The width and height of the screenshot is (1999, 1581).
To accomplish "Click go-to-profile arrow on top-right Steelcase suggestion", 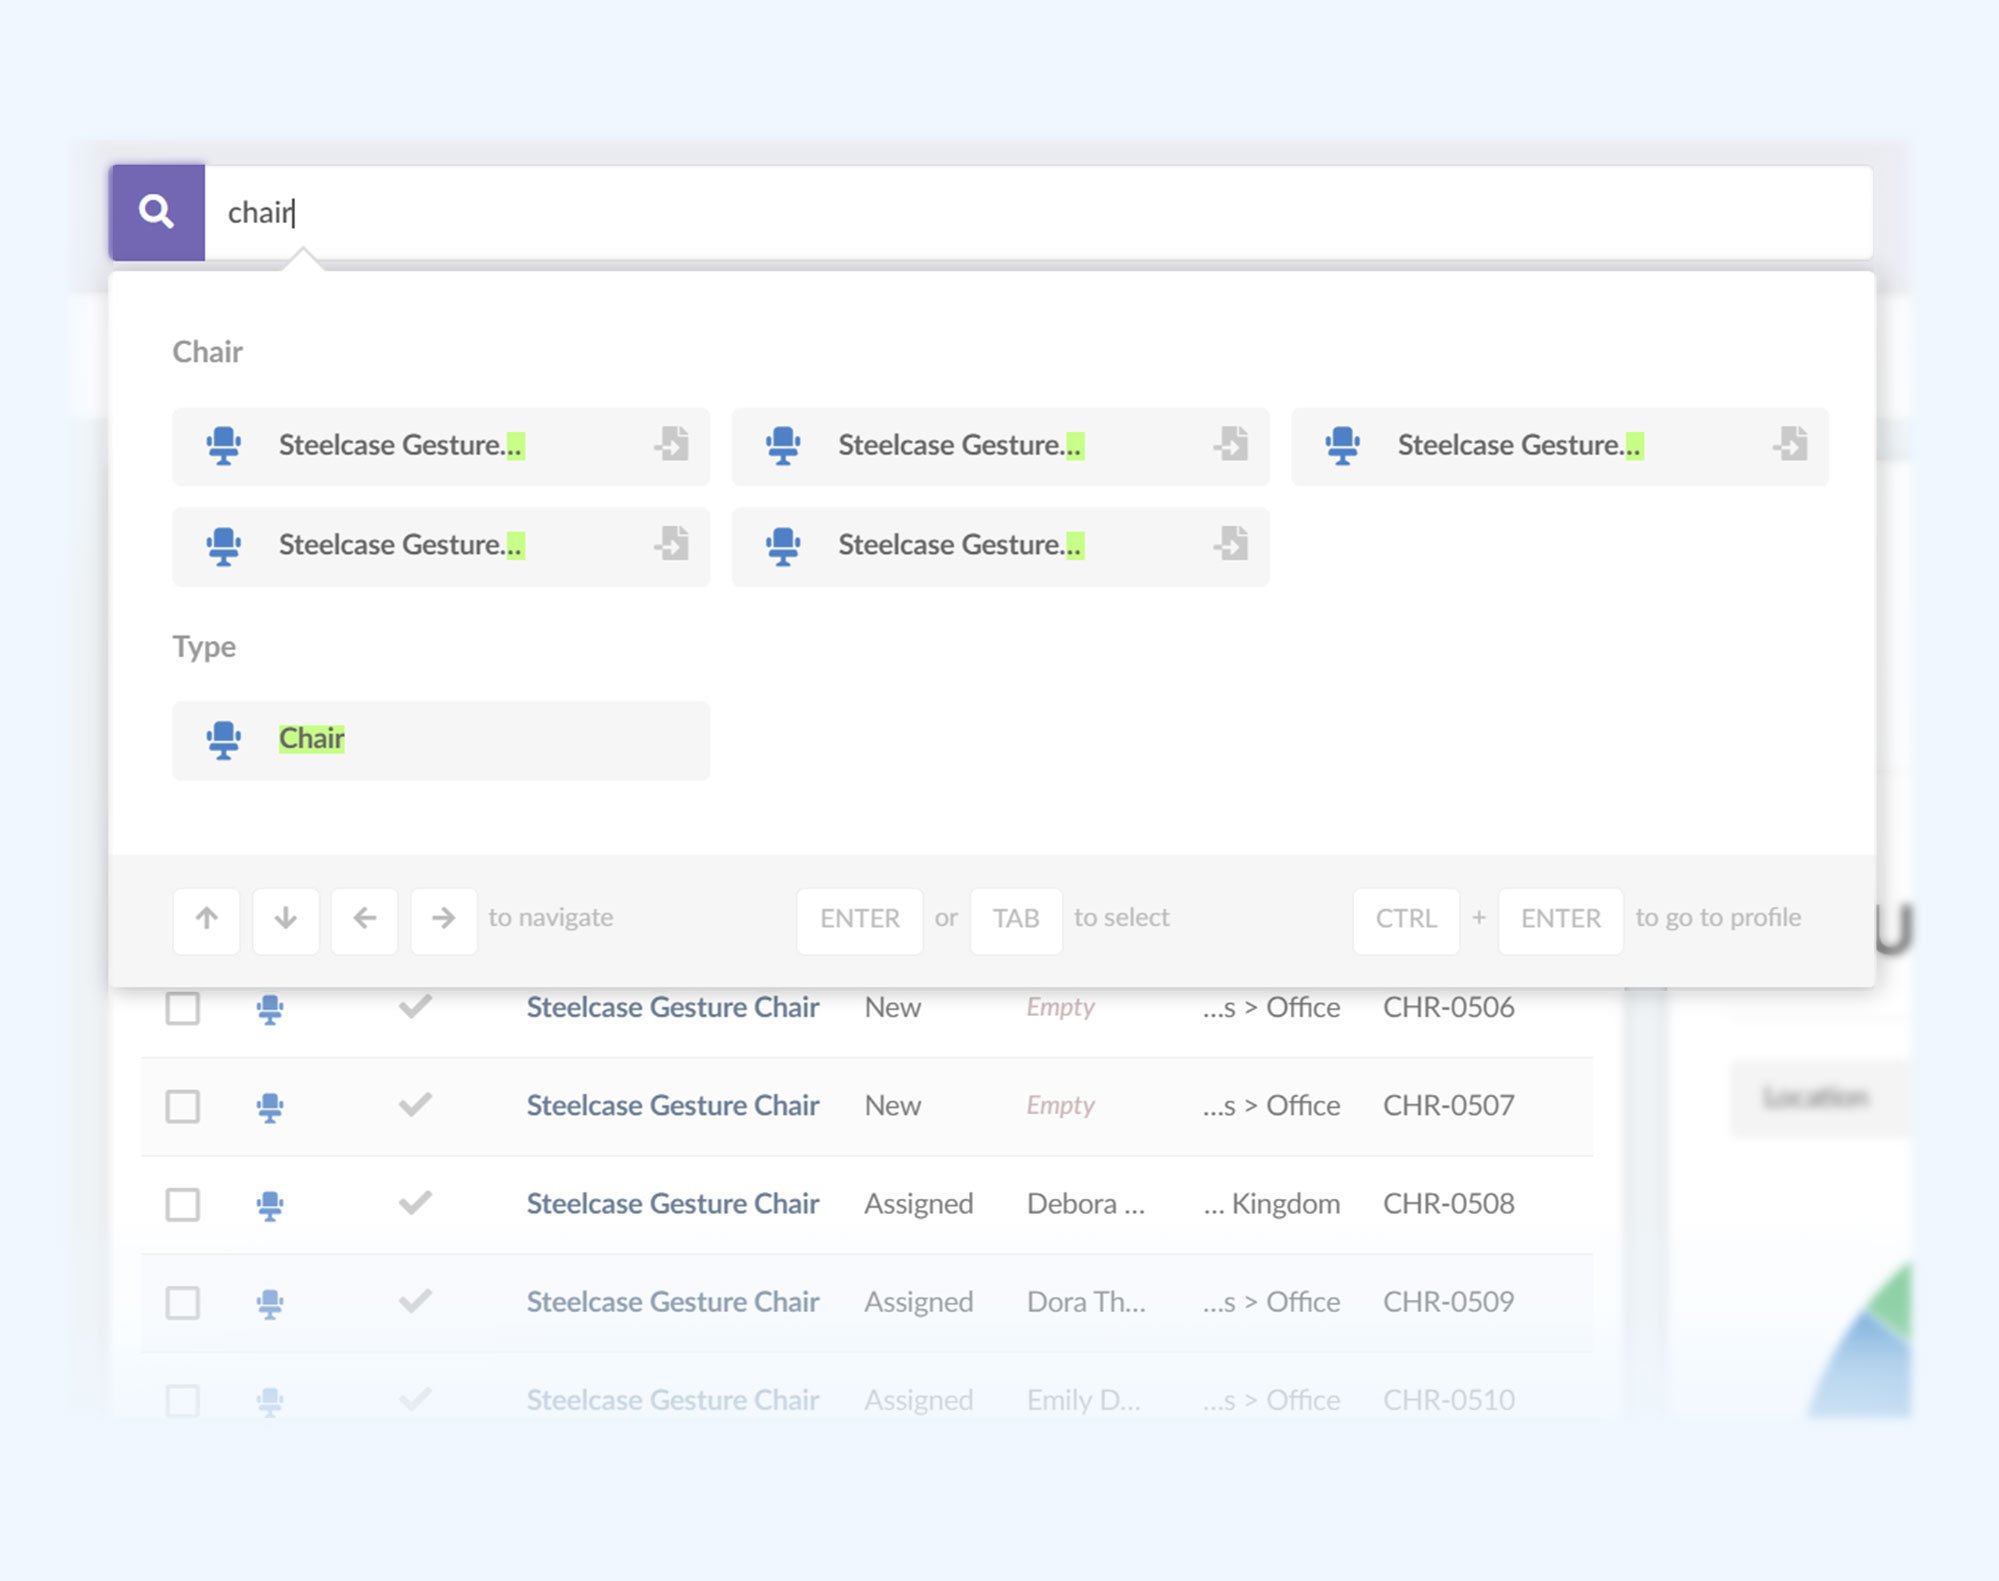I will click(1791, 446).
